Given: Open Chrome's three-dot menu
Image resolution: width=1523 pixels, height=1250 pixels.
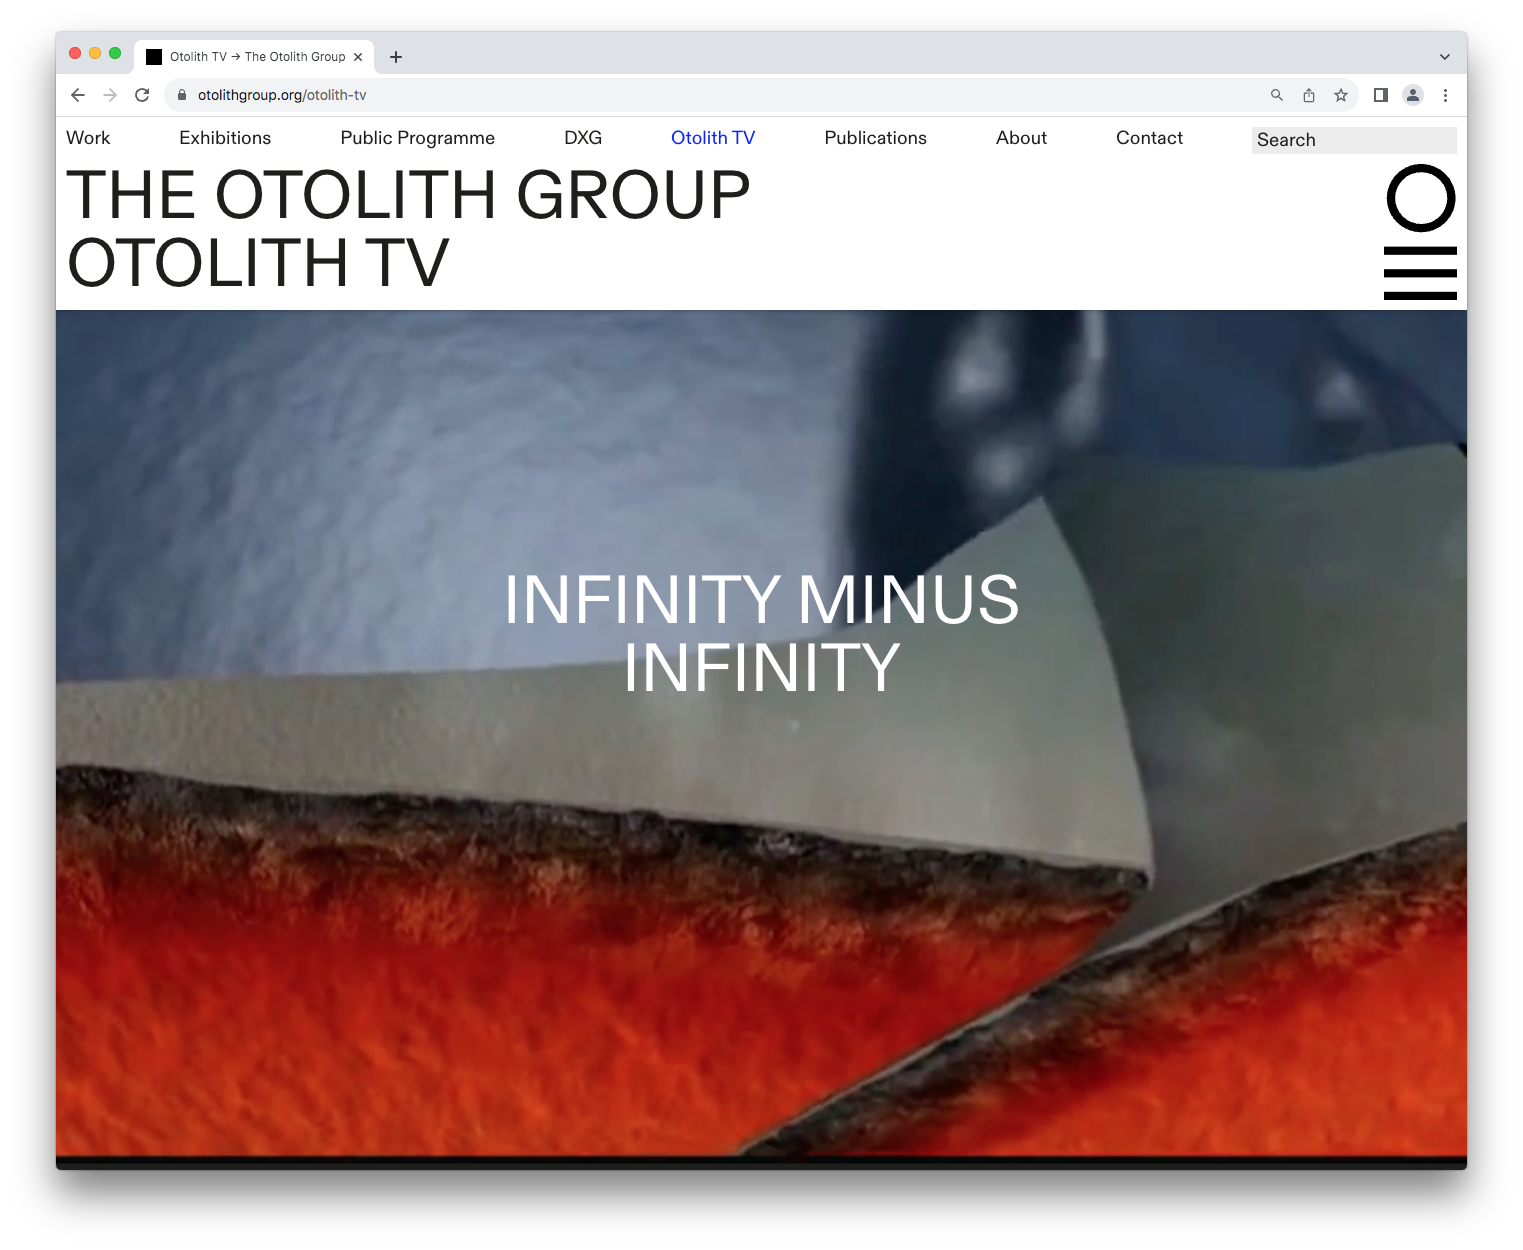Looking at the screenshot, I should 1445,95.
